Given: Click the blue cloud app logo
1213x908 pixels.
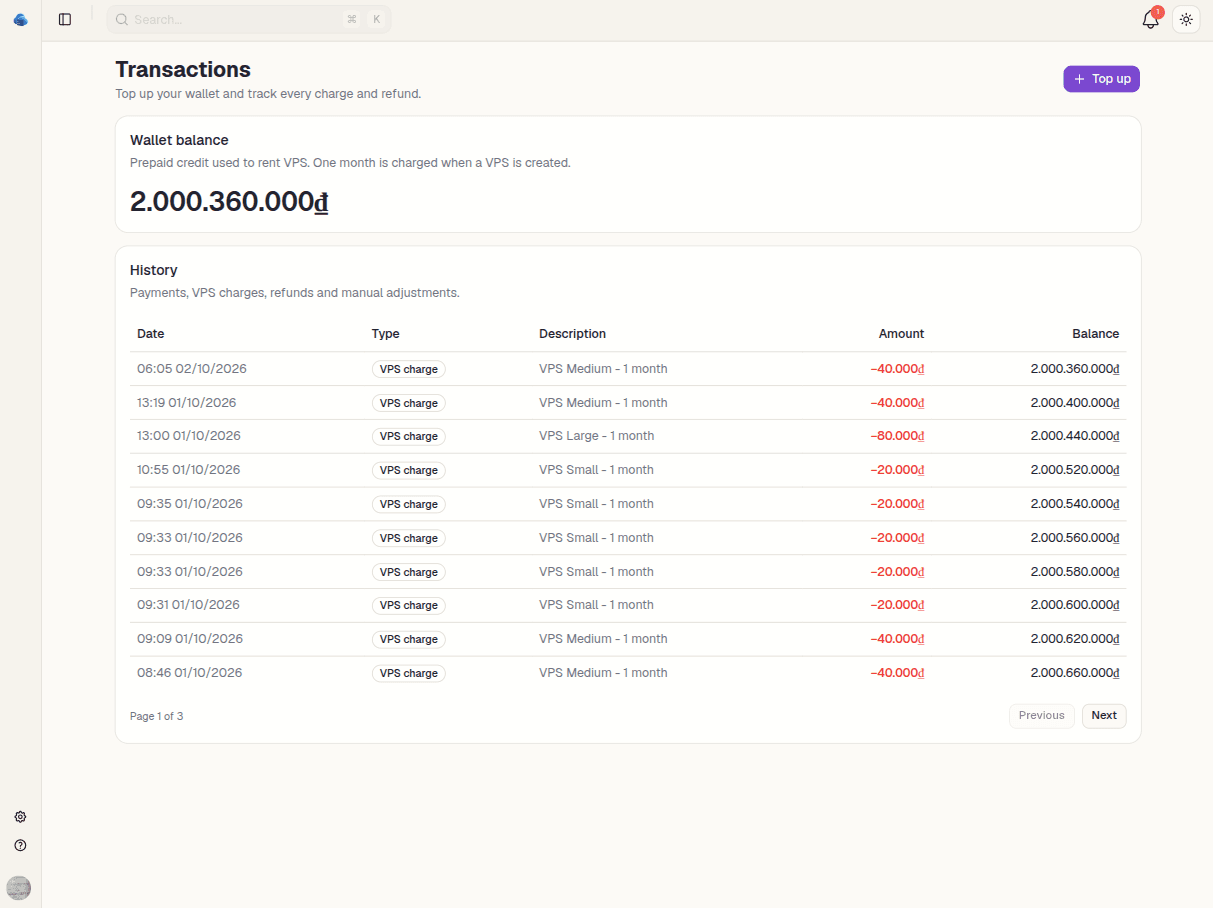Looking at the screenshot, I should coord(20,19).
